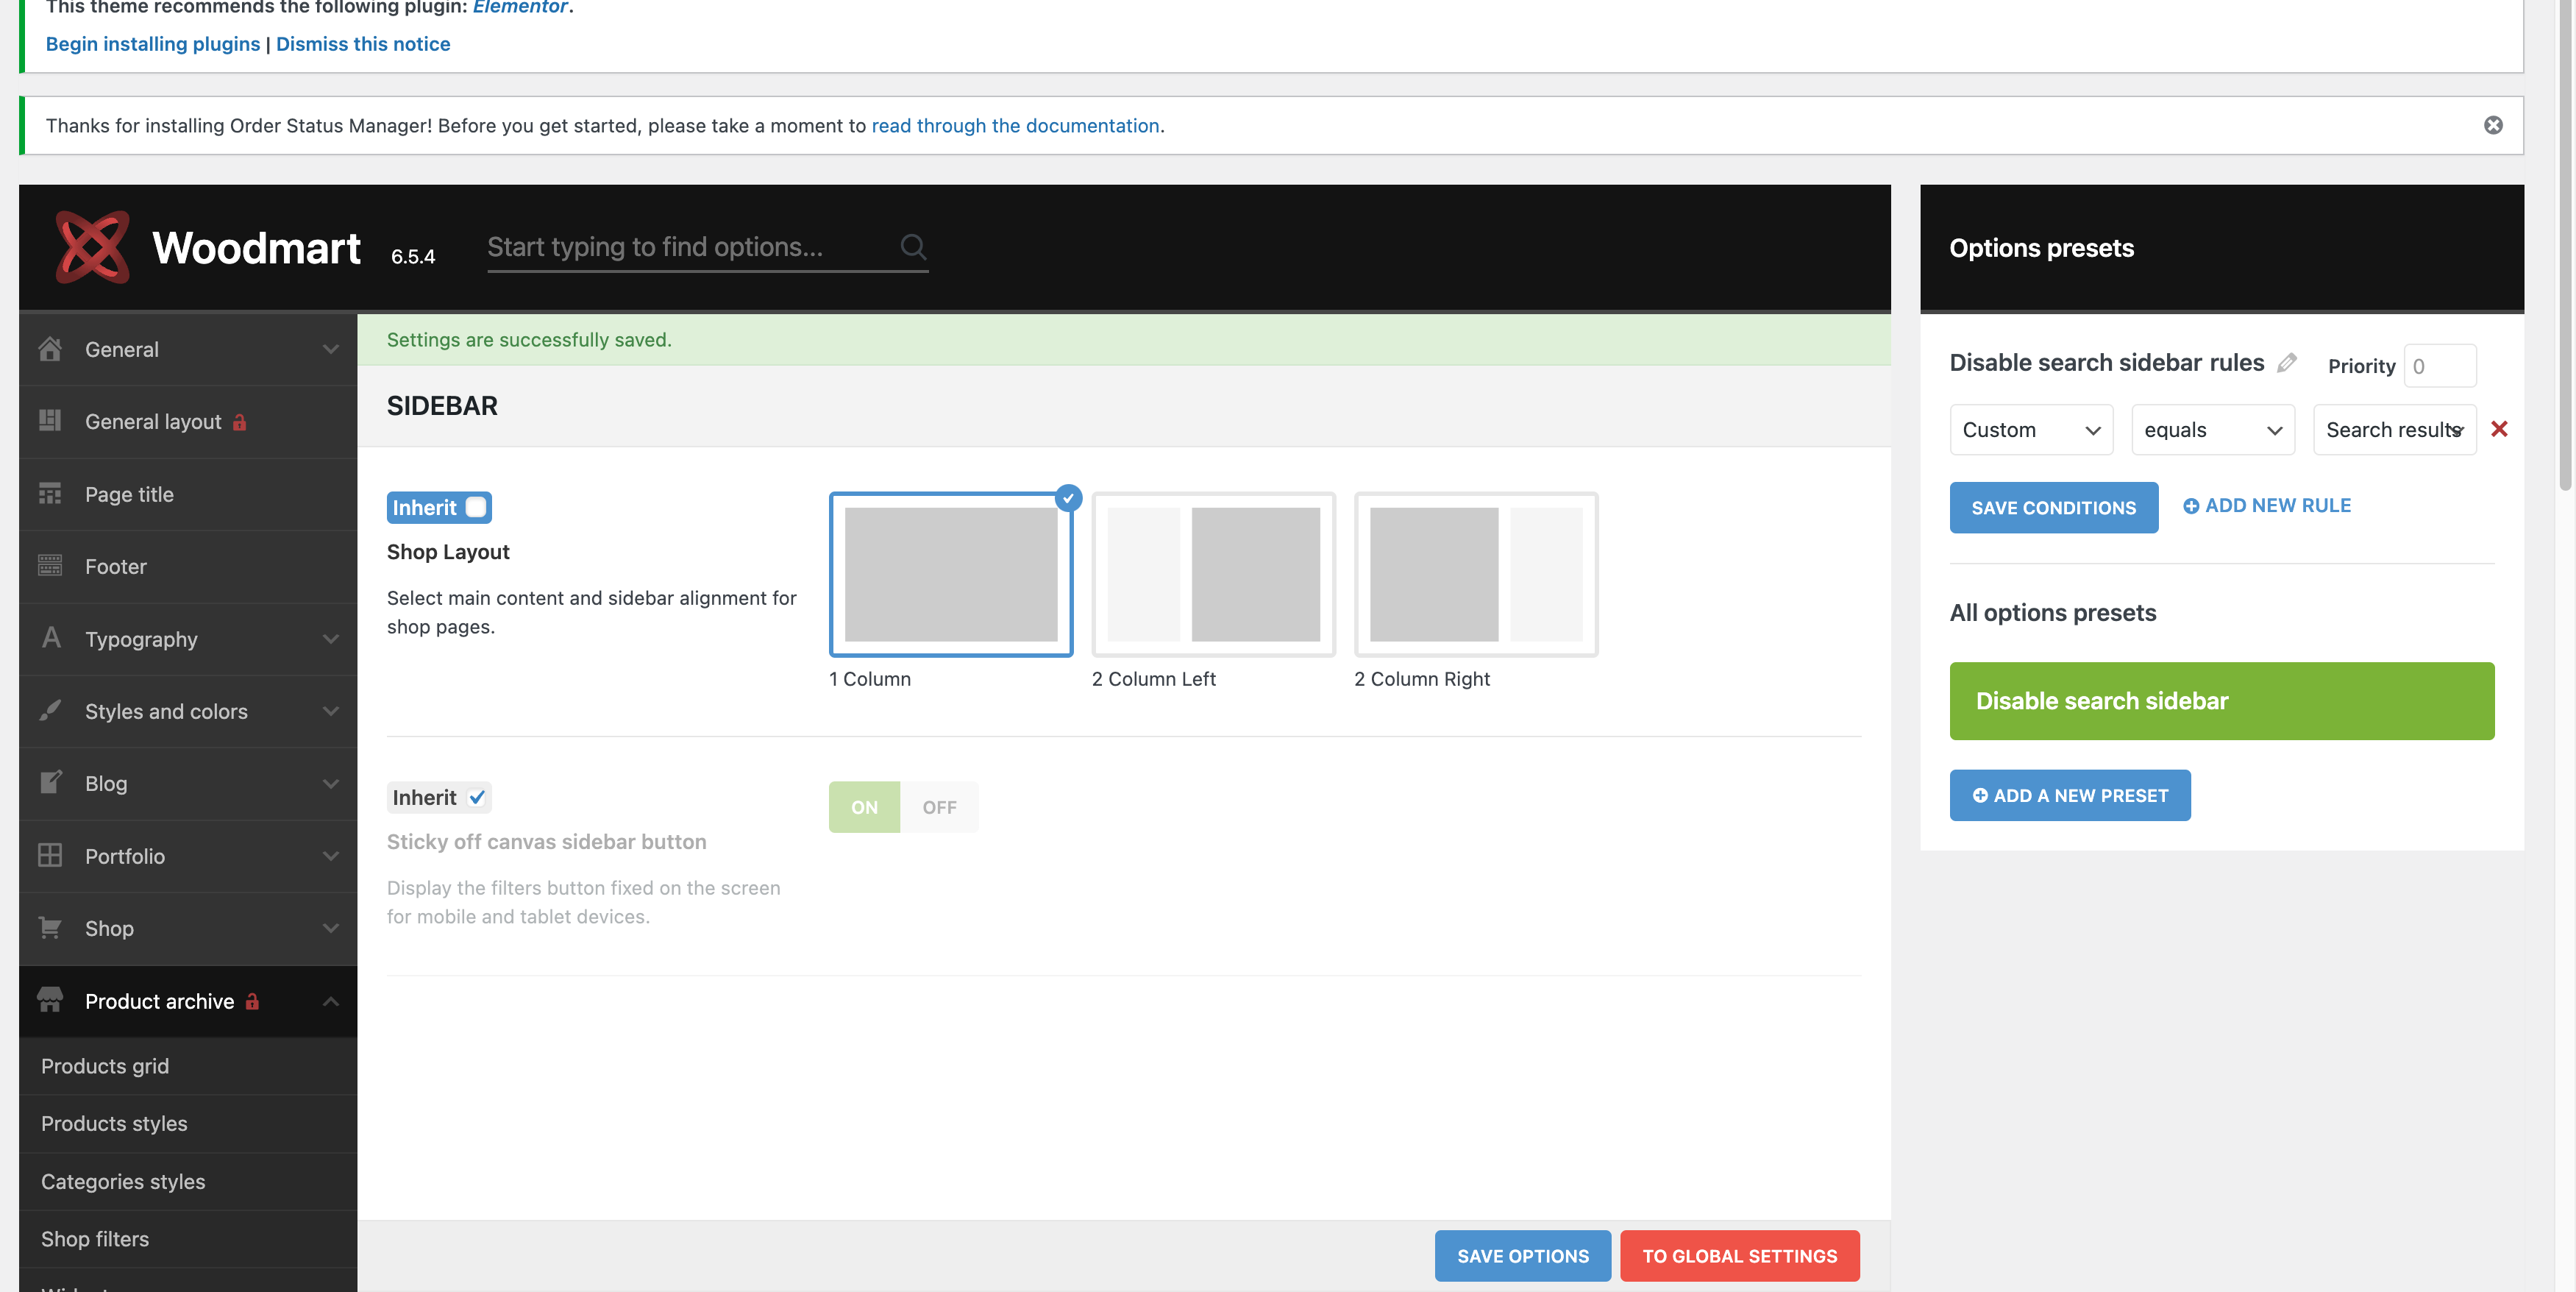Toggle Inherit checkbox for Shop Layout
The image size is (2576, 1292).
[x=476, y=508]
